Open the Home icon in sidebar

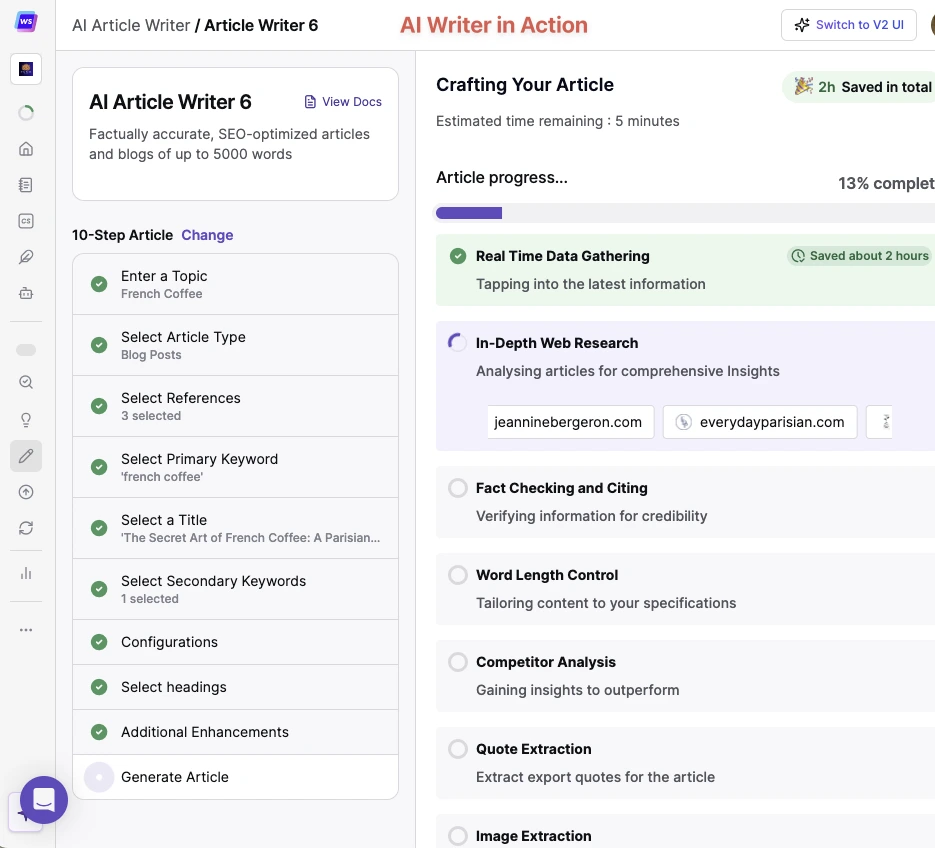[26, 149]
